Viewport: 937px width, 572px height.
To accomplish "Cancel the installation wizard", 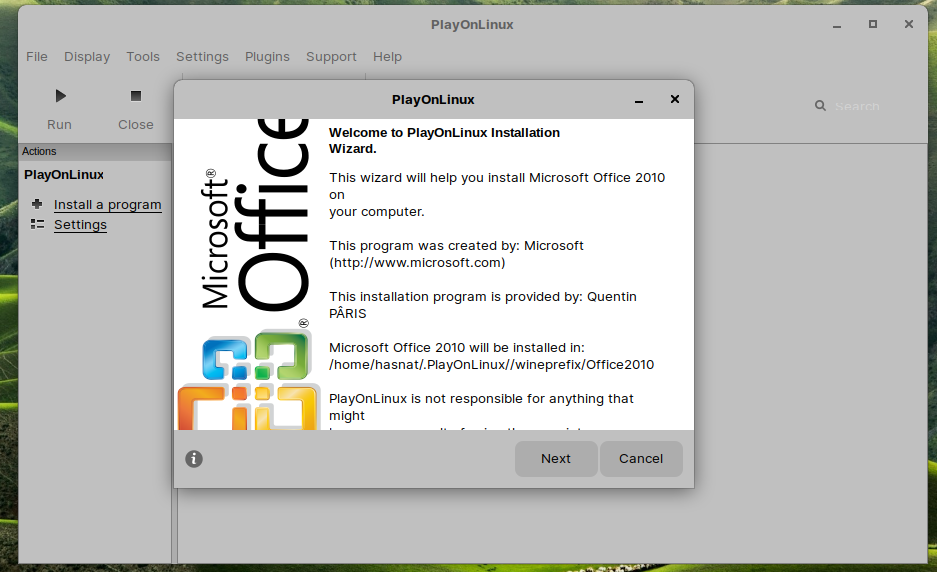I will (641, 459).
